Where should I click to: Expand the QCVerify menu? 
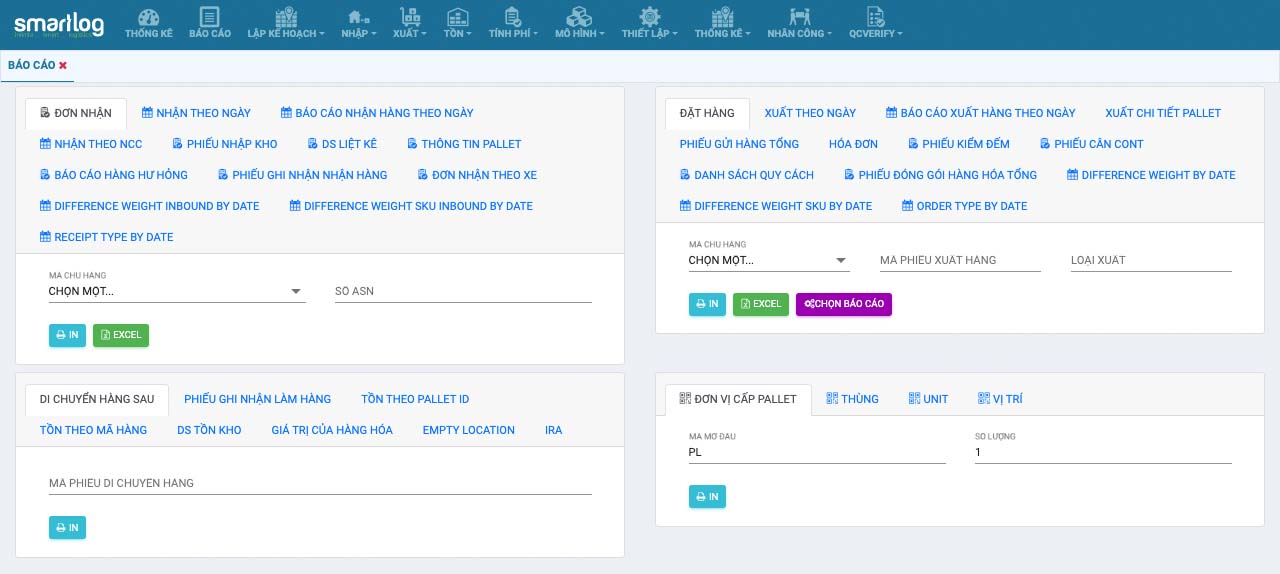[x=875, y=24]
